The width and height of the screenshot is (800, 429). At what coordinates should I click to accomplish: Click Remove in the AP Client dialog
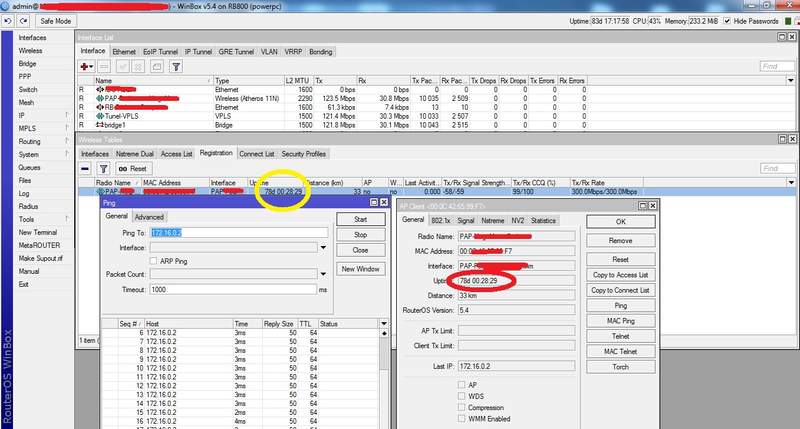coord(620,241)
